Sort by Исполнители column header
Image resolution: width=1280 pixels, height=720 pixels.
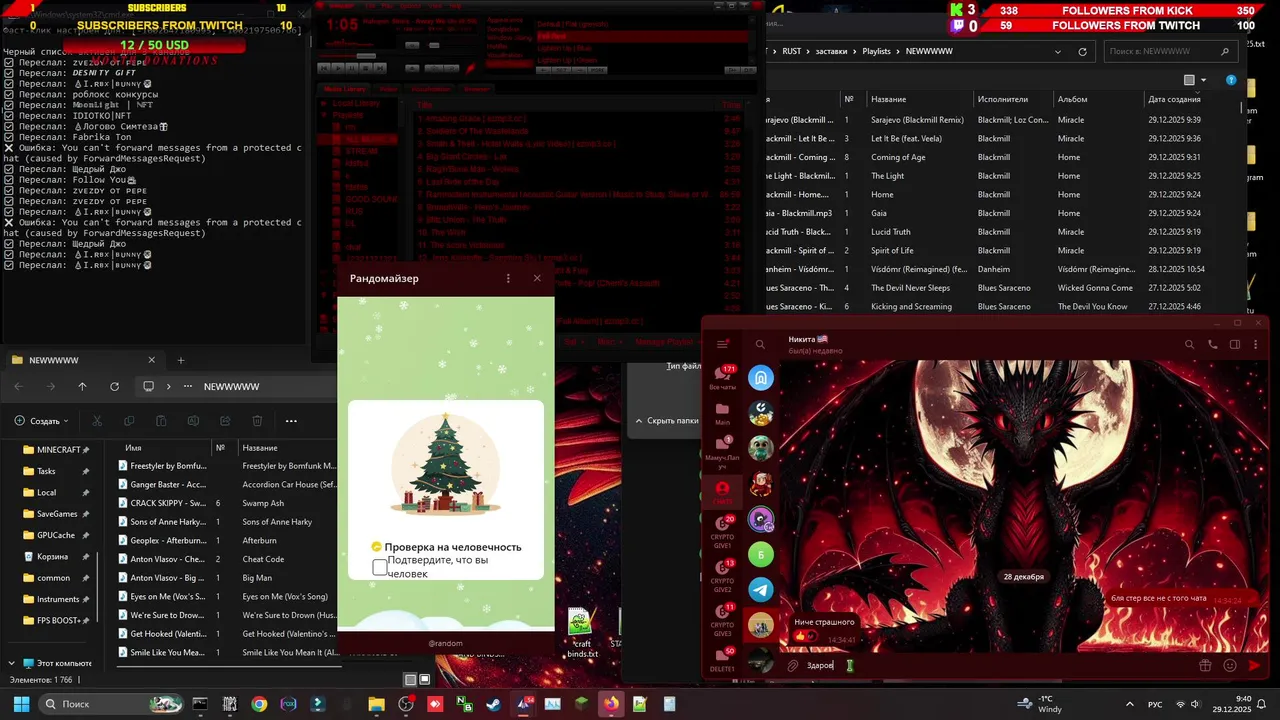[x=1014, y=99]
